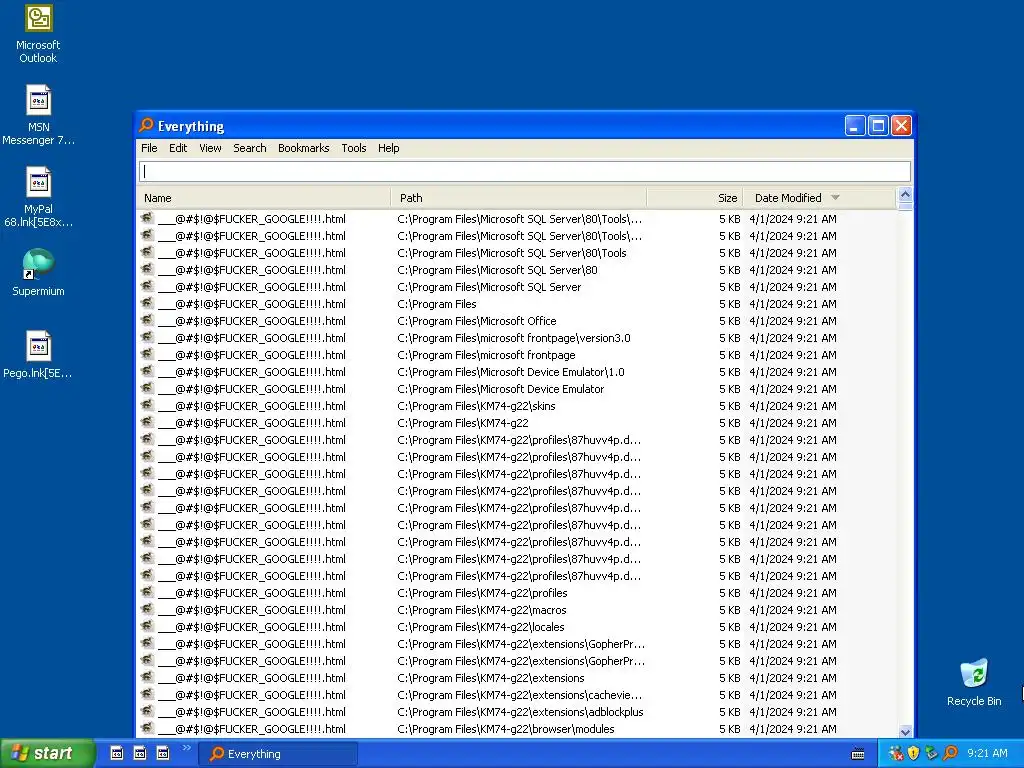The height and width of the screenshot is (768, 1024).
Task: Click the yellow security shield tray icon
Action: point(914,753)
